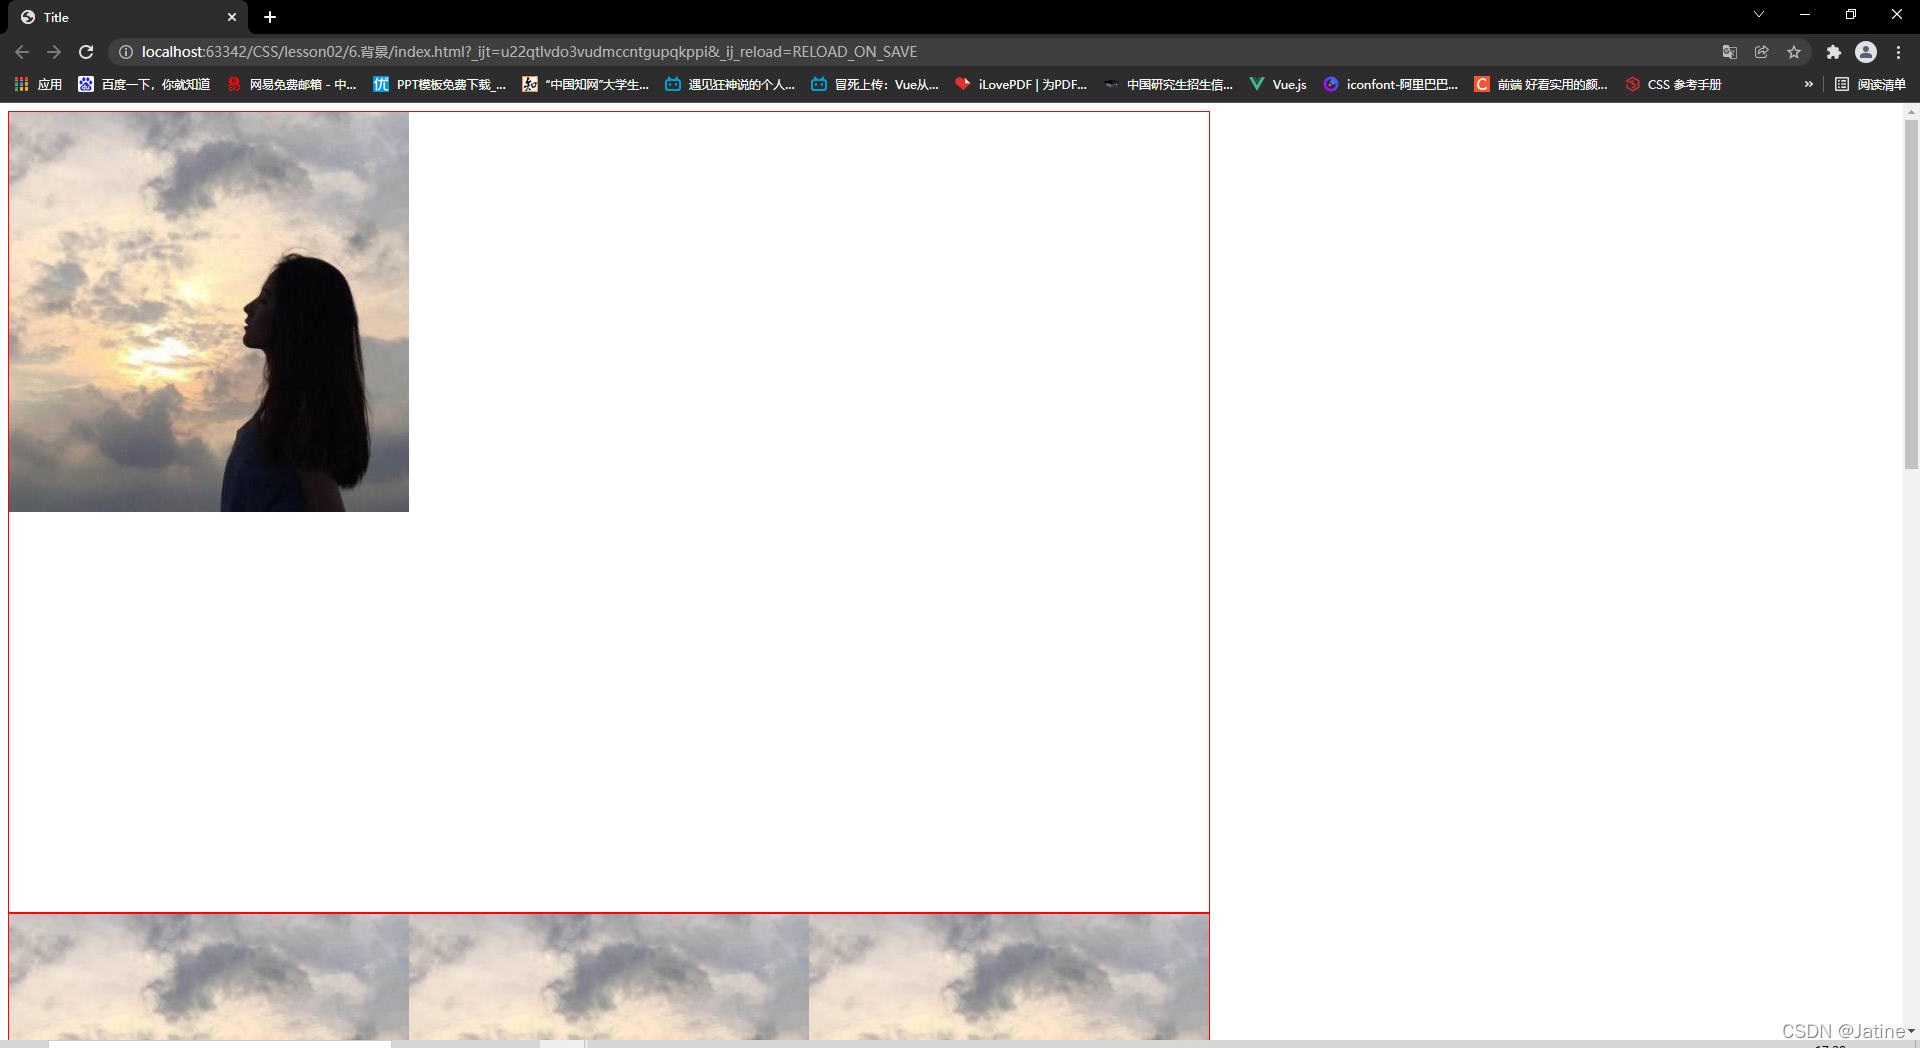This screenshot has height=1048, width=1920.
Task: Open the Vue.js bookmark
Action: pos(1278,84)
